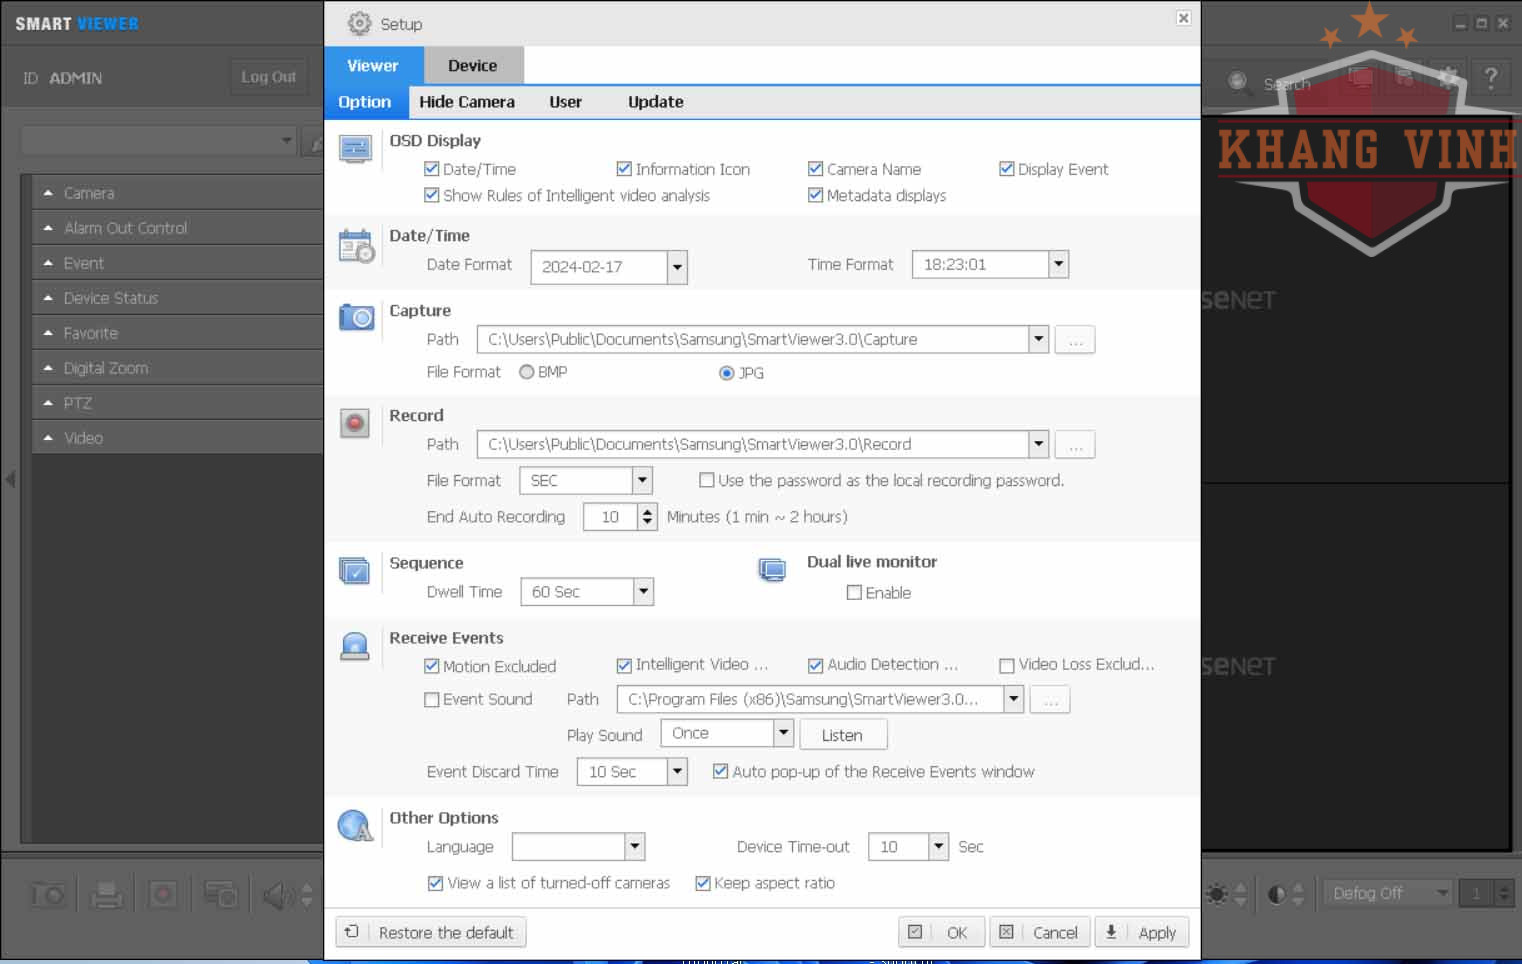
Task: Switch to the Device tab
Action: click(x=473, y=66)
